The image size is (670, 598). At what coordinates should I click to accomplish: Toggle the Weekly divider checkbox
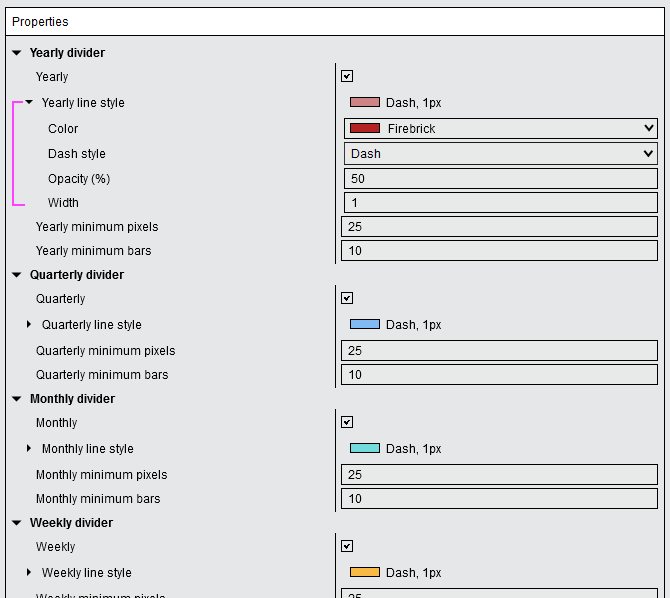tap(347, 546)
